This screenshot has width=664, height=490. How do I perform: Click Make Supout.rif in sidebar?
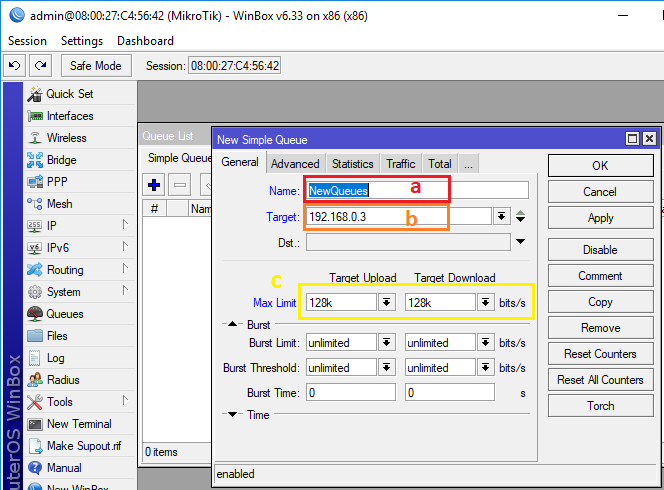(x=80, y=446)
